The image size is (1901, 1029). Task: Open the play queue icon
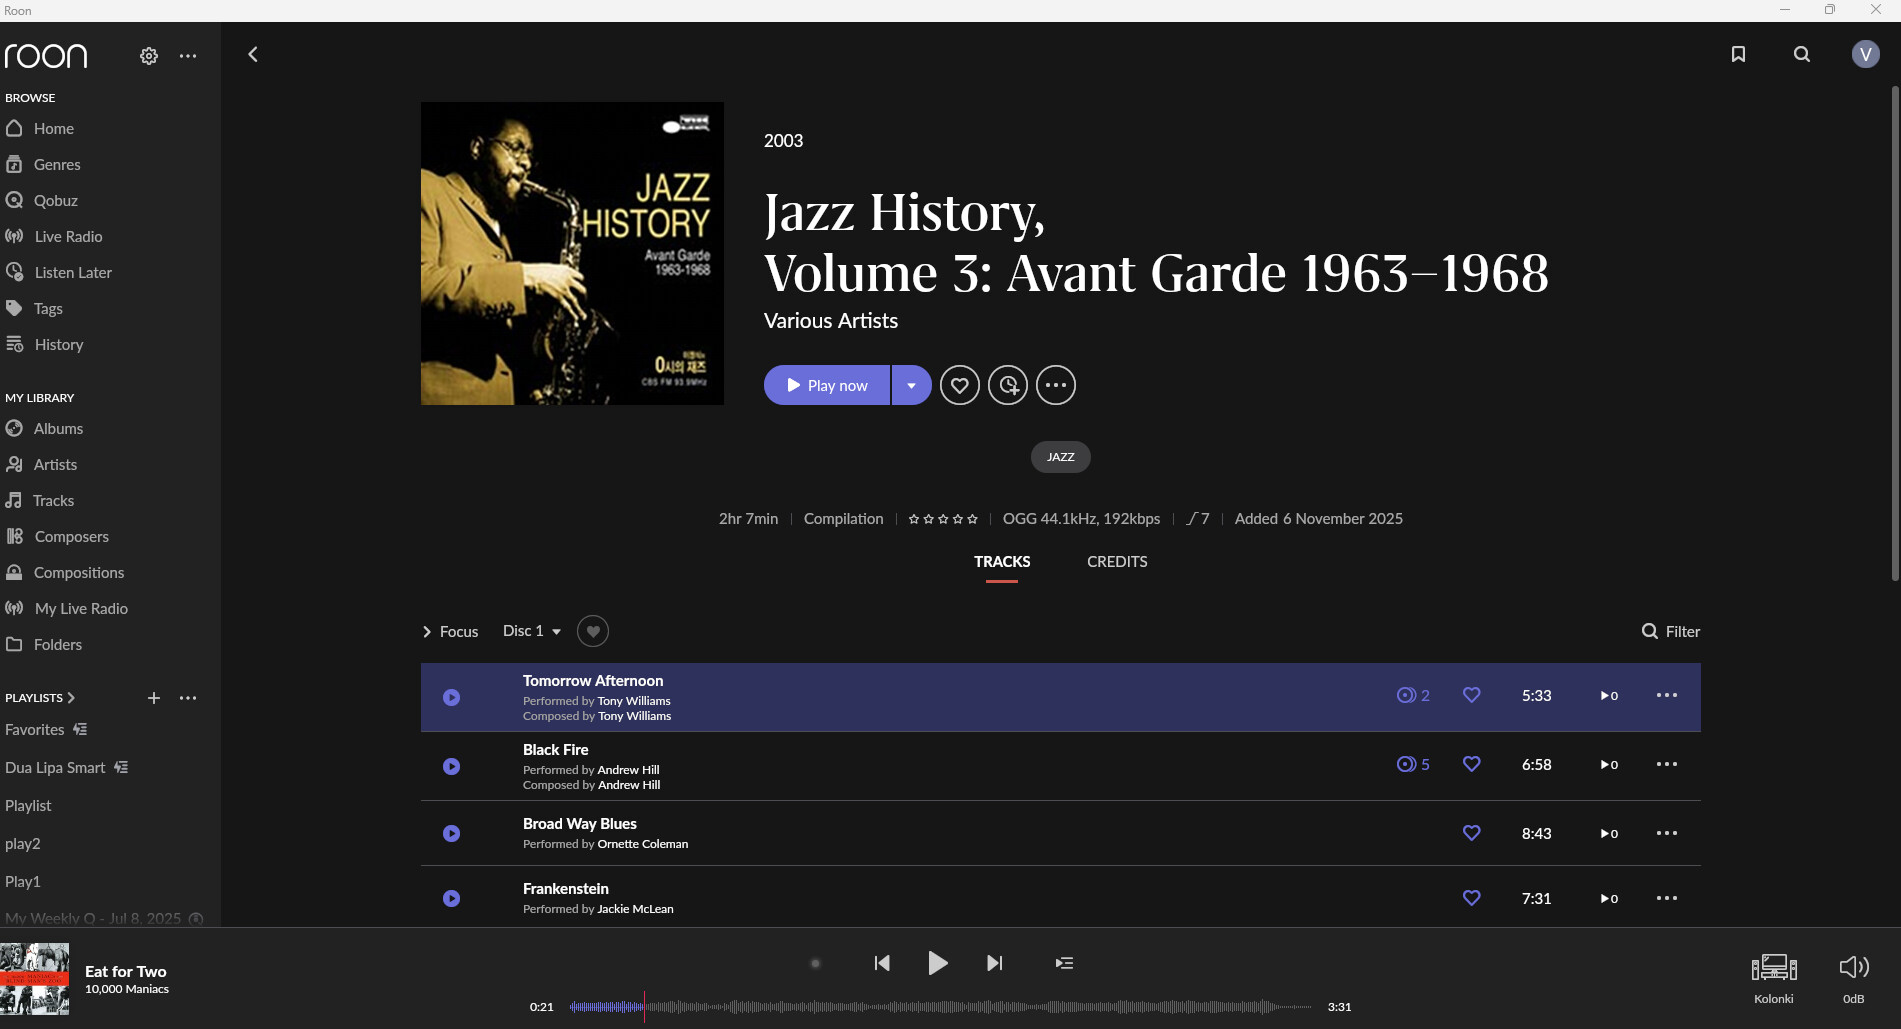pyautogui.click(x=1064, y=963)
